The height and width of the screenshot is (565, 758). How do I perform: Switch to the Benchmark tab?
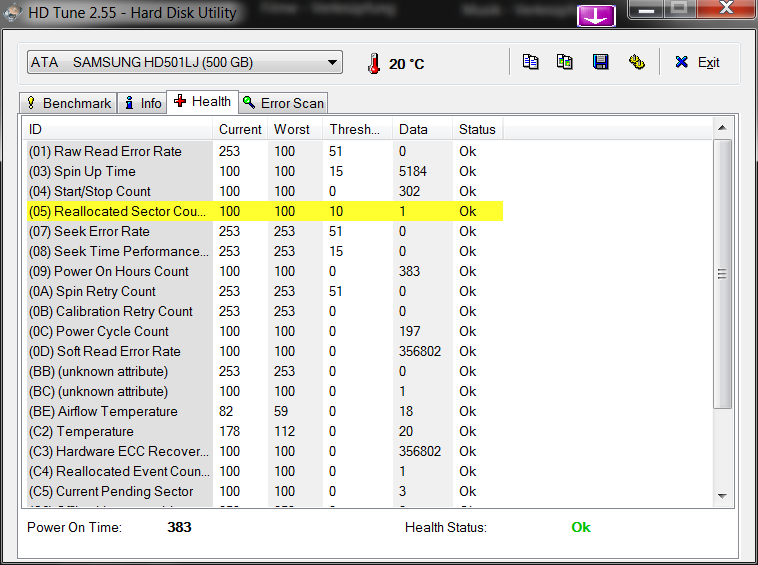68,103
